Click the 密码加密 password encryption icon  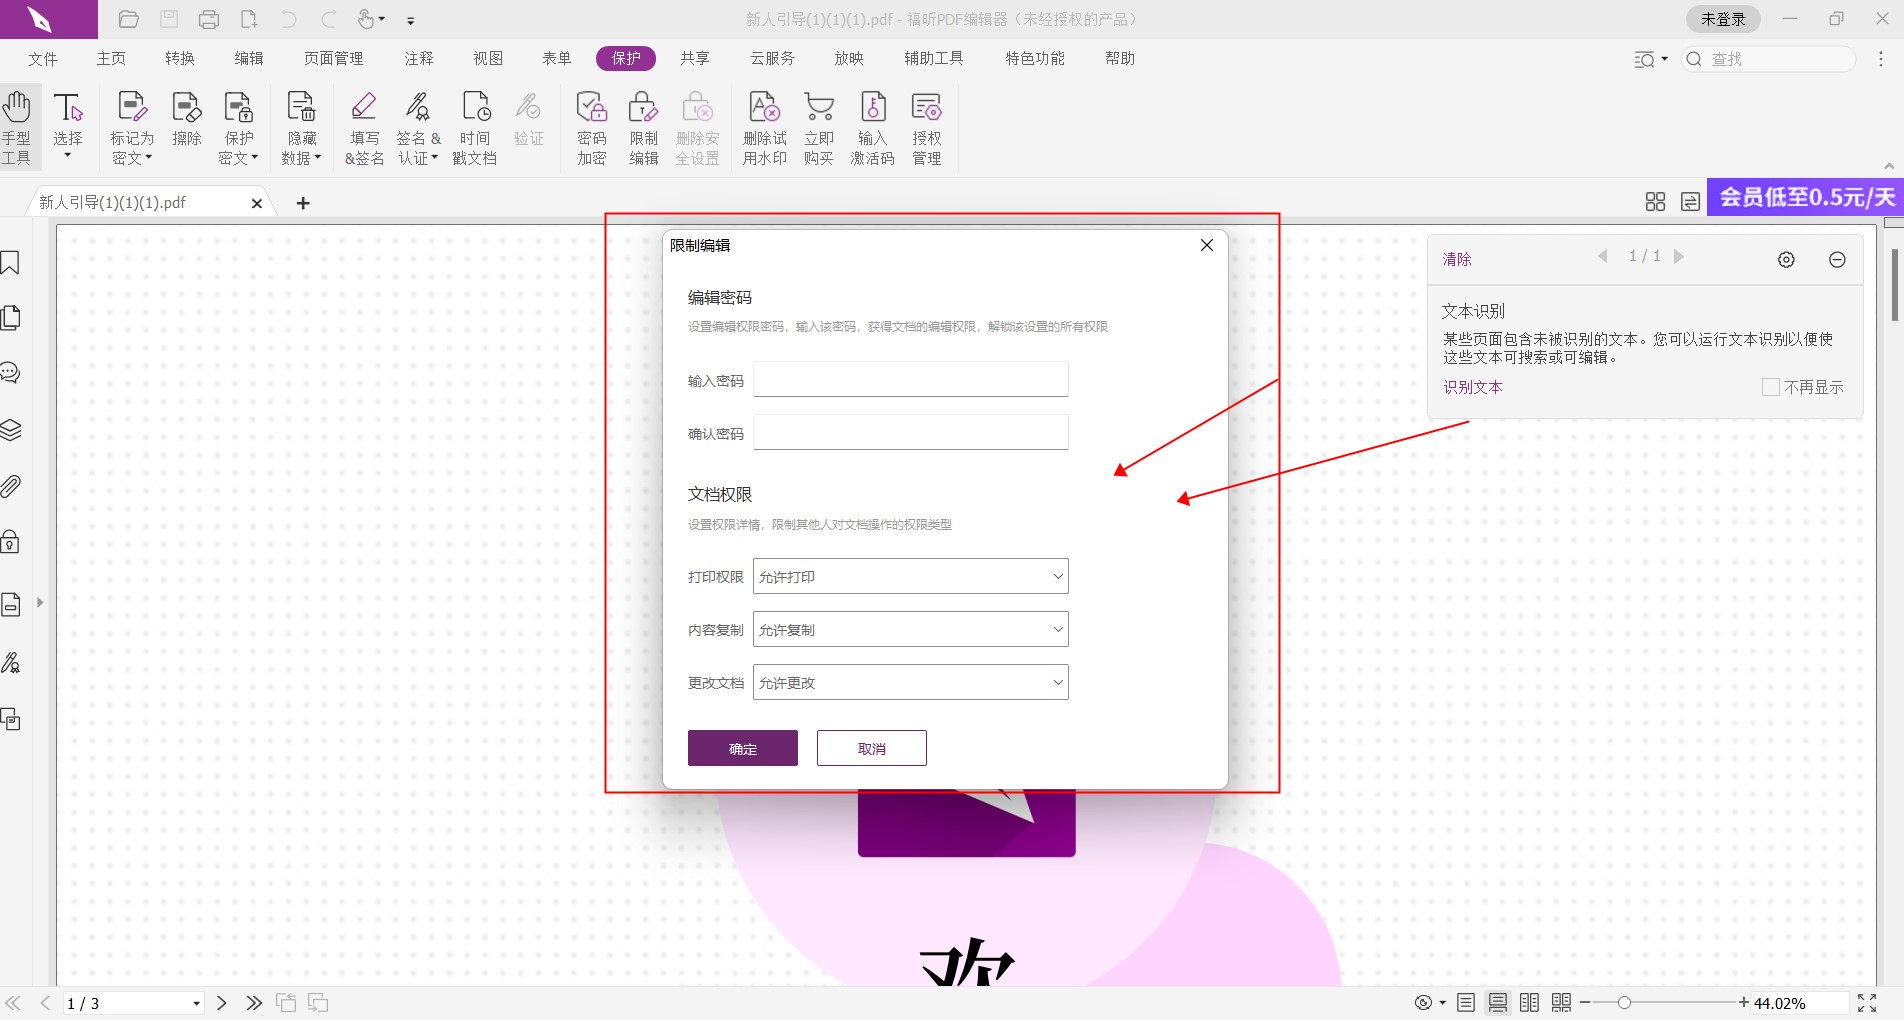coord(591,128)
